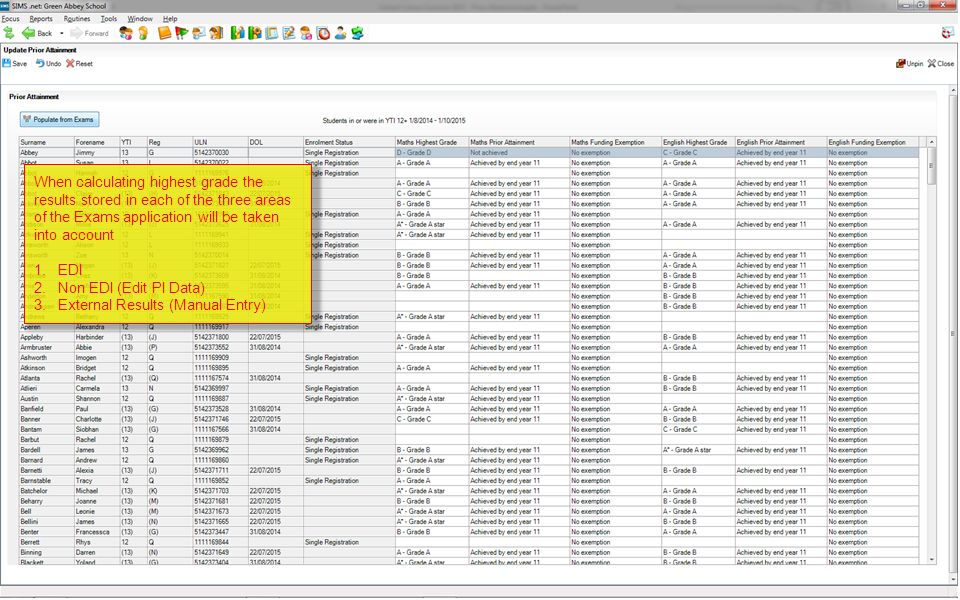960x600 pixels.
Task: Click Maths Funding Exemption column header
Action: (615, 142)
